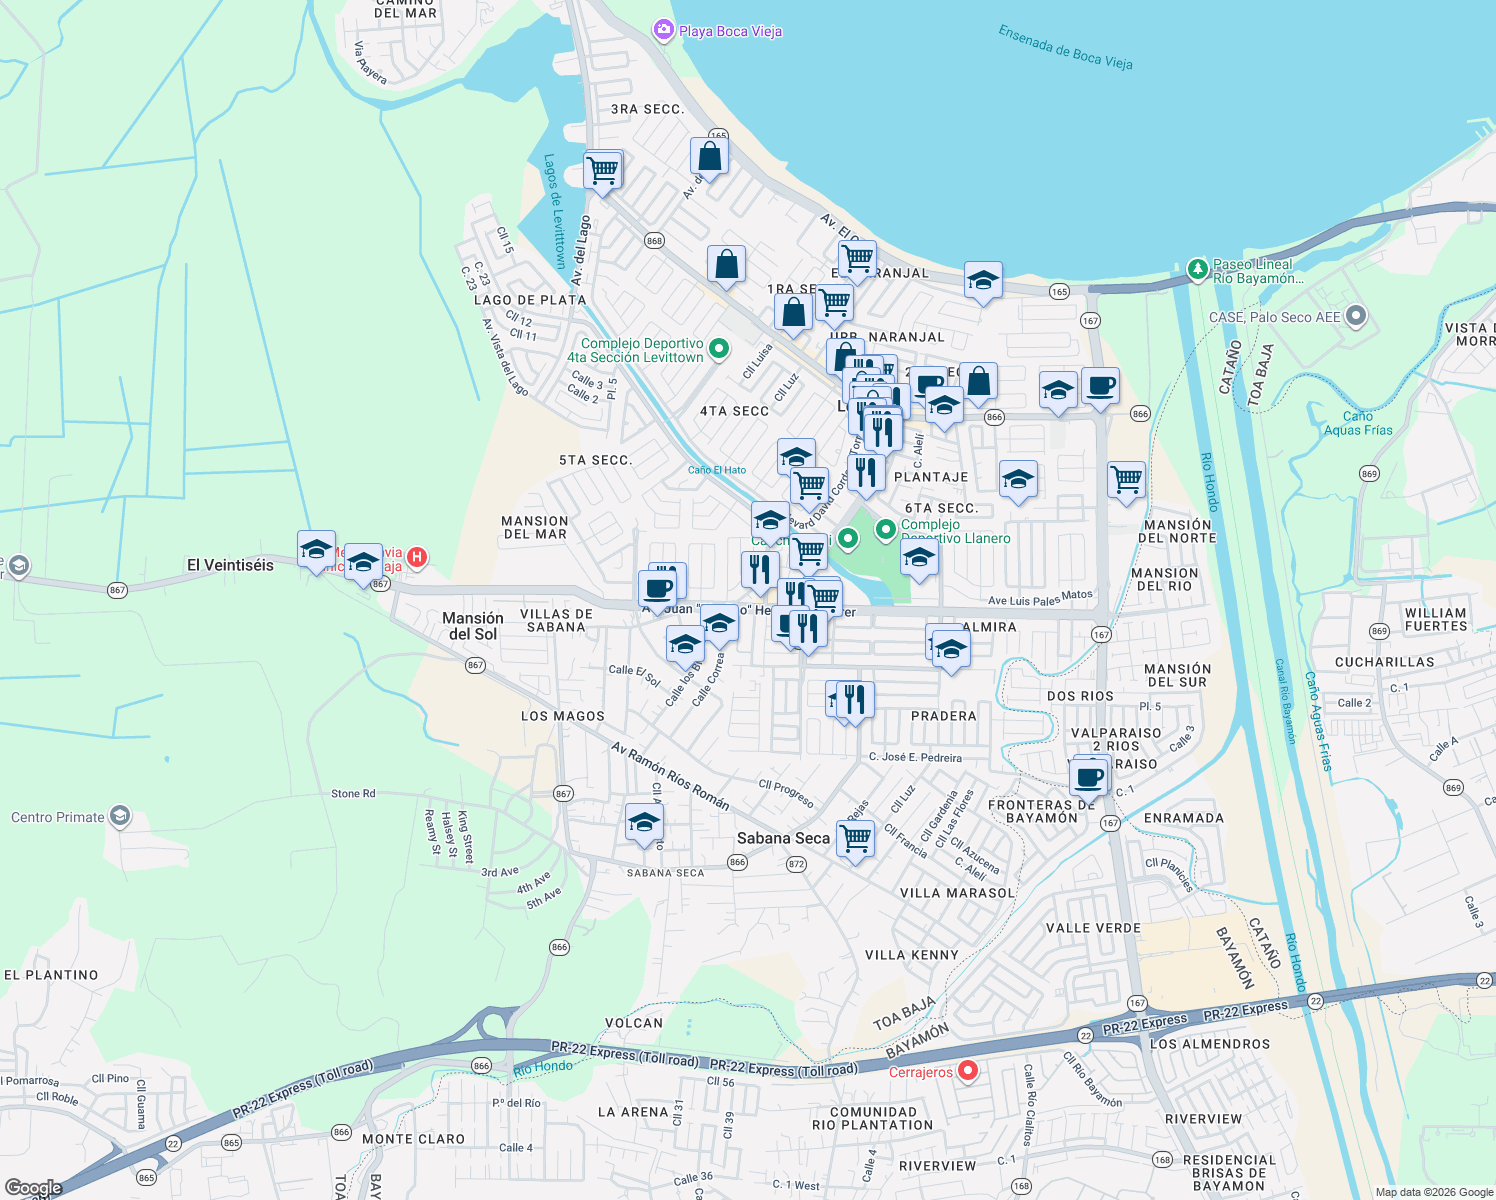Screen dimensions: 1496x1200
Task: Click the El Veintiséis place label
Action: click(x=230, y=565)
